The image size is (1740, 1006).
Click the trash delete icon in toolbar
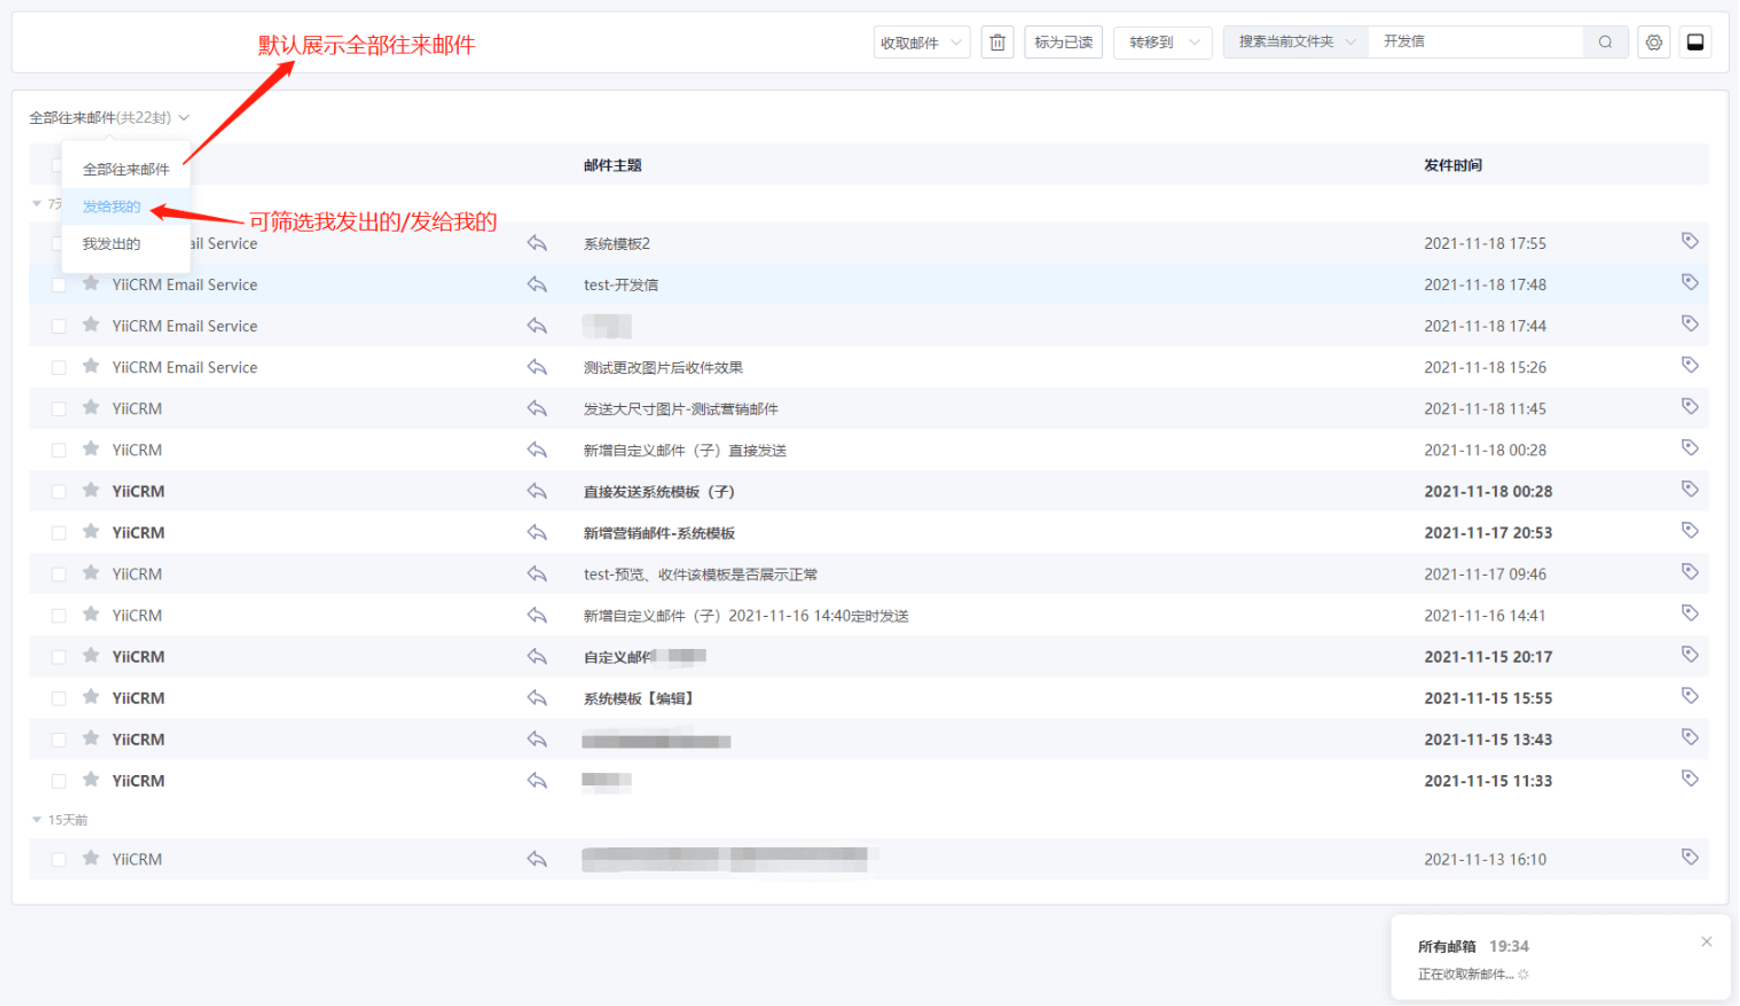point(997,42)
